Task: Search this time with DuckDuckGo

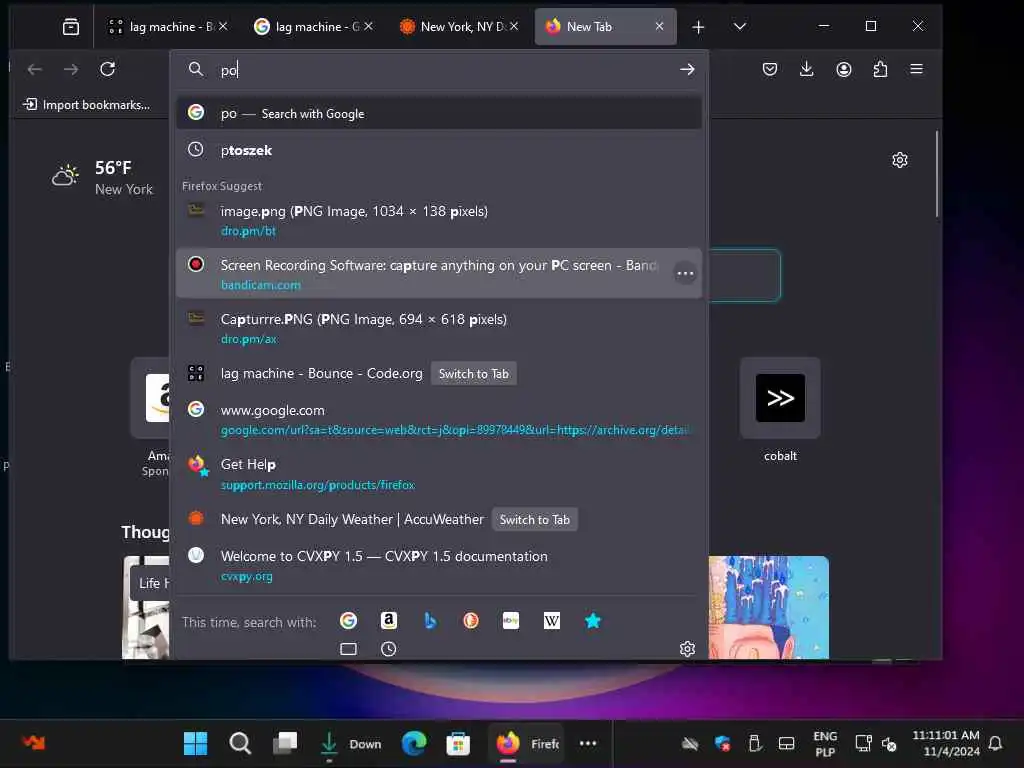Action: pos(470,620)
